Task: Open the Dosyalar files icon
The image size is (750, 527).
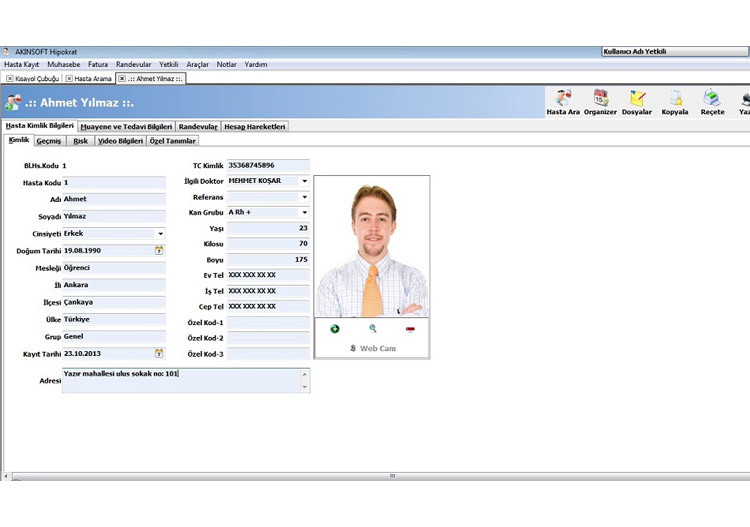Action: pos(637,102)
